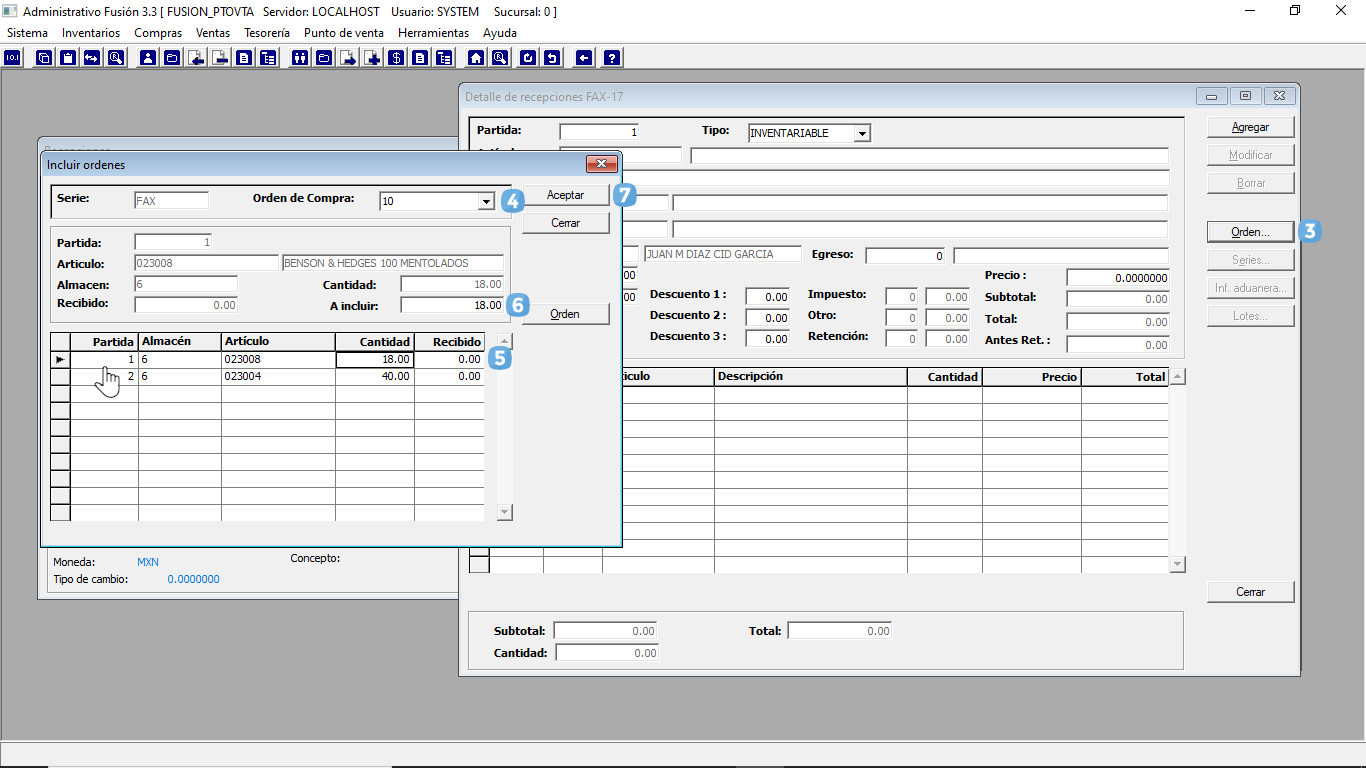Screen dimensions: 1366x768
Task: Expand the Orden de Compra dropdown
Action: 486,201
